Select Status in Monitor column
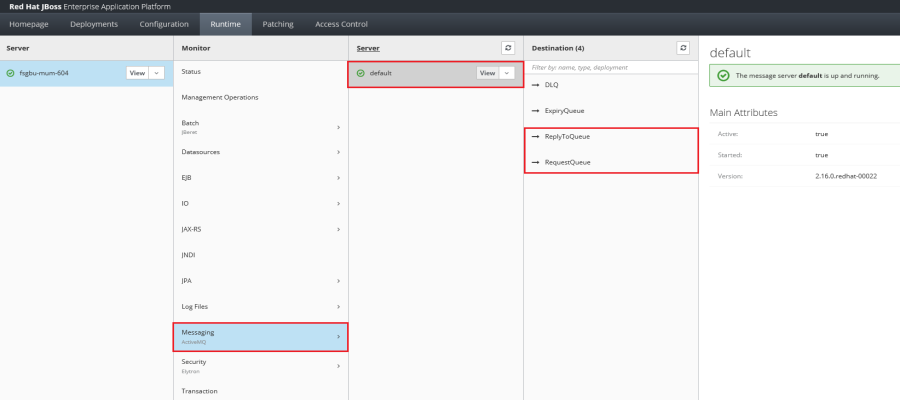The width and height of the screenshot is (900, 400). click(x=261, y=72)
